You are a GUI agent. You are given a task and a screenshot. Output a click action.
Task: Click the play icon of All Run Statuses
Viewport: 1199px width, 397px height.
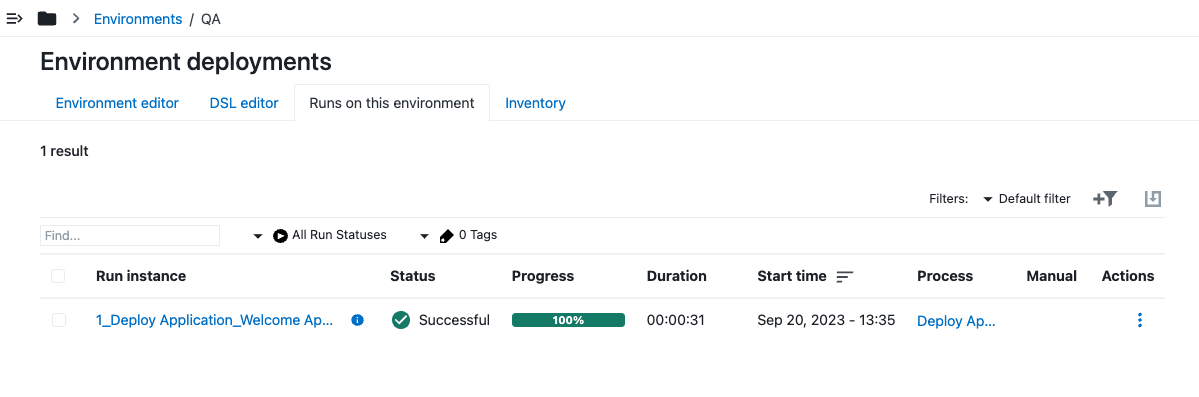[281, 236]
